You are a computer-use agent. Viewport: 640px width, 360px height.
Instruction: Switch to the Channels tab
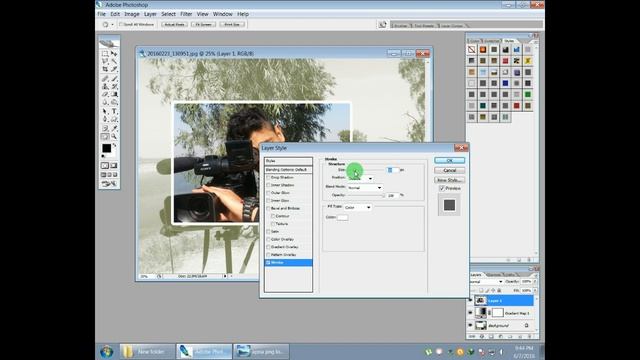(x=494, y=275)
